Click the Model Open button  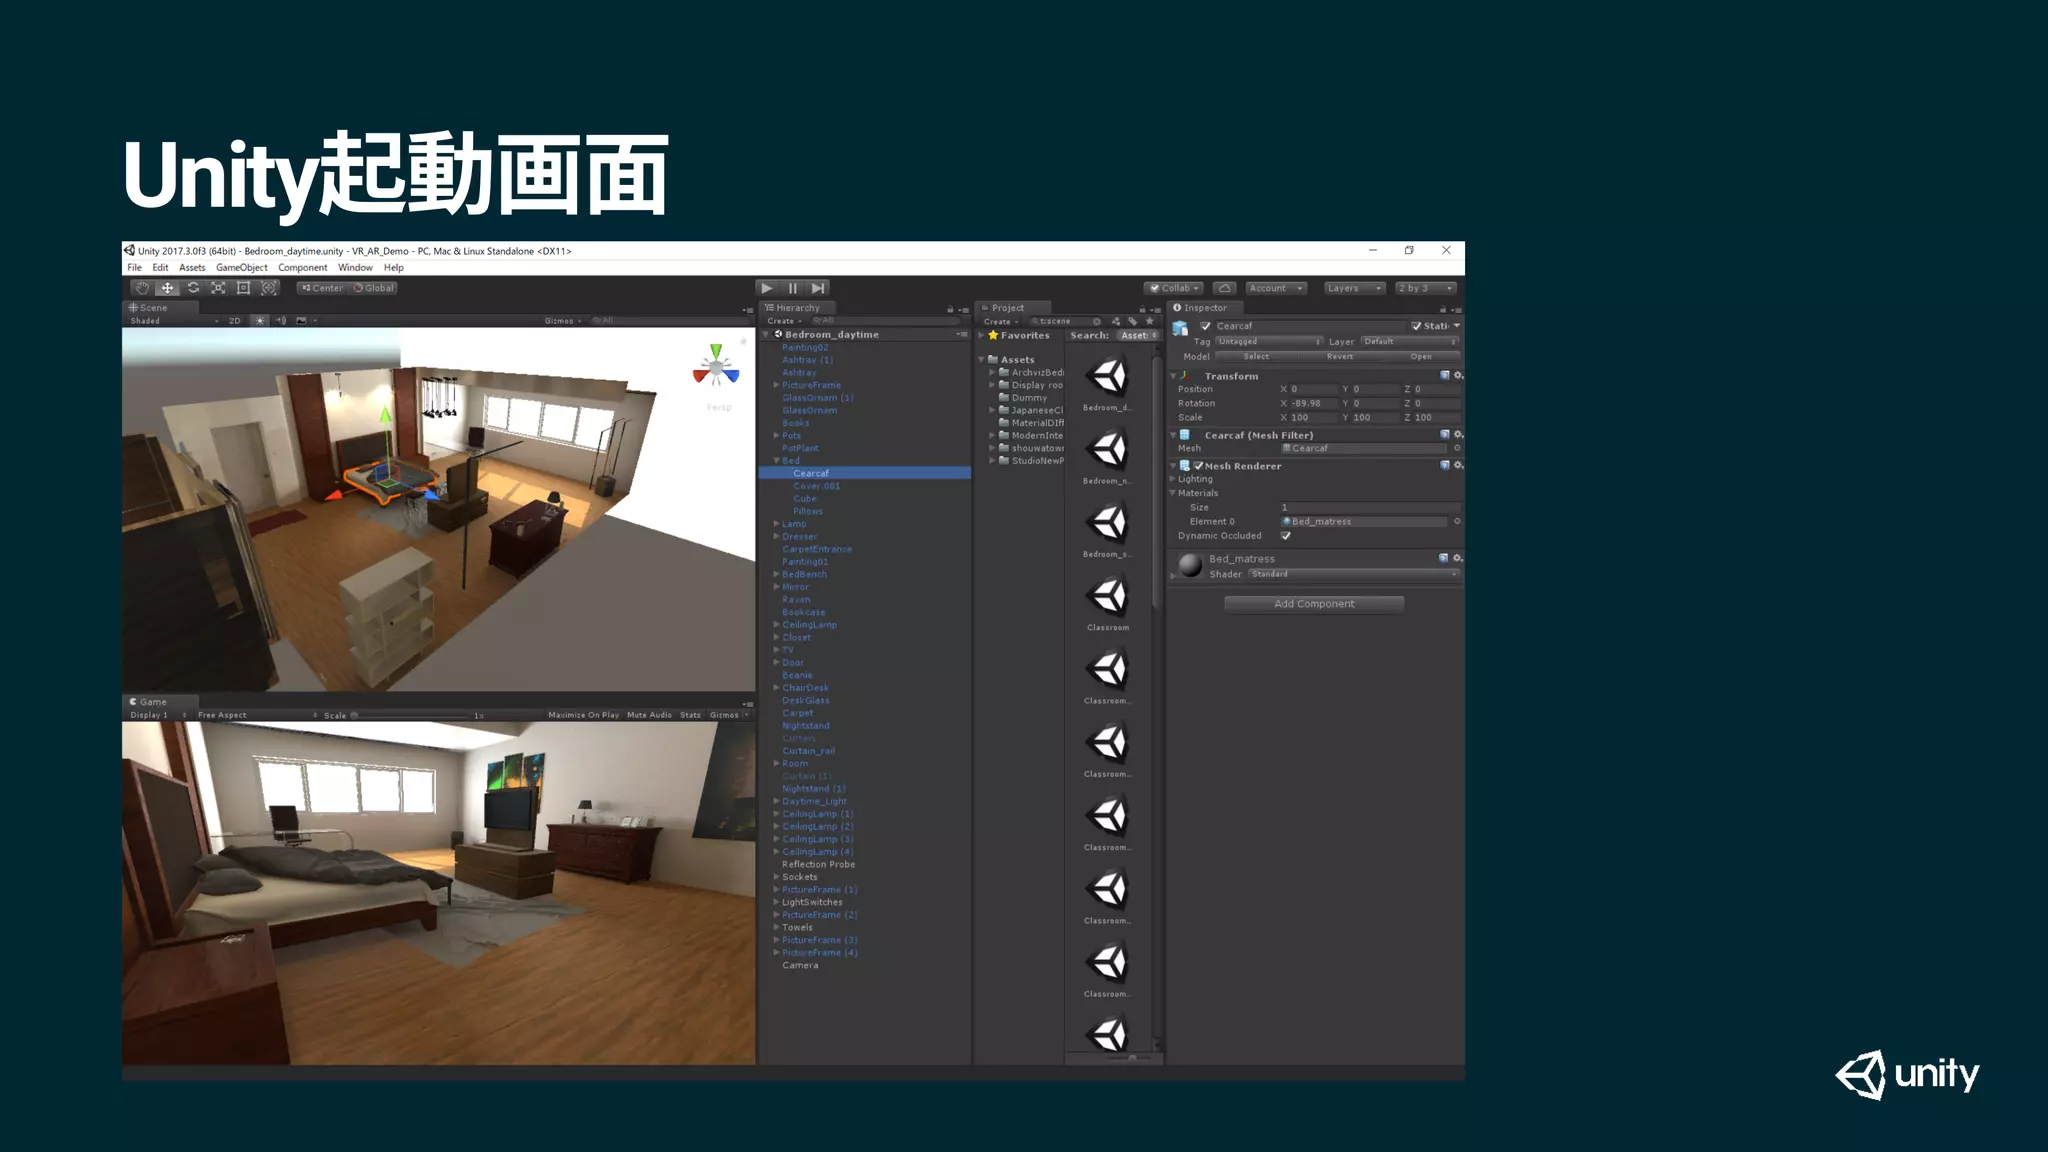[1421, 356]
